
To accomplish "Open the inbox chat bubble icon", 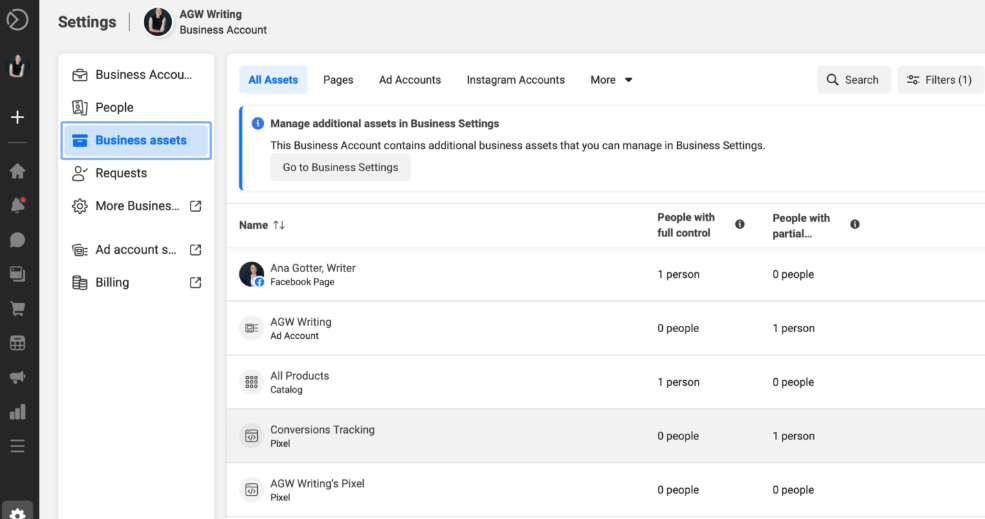I will (x=17, y=240).
